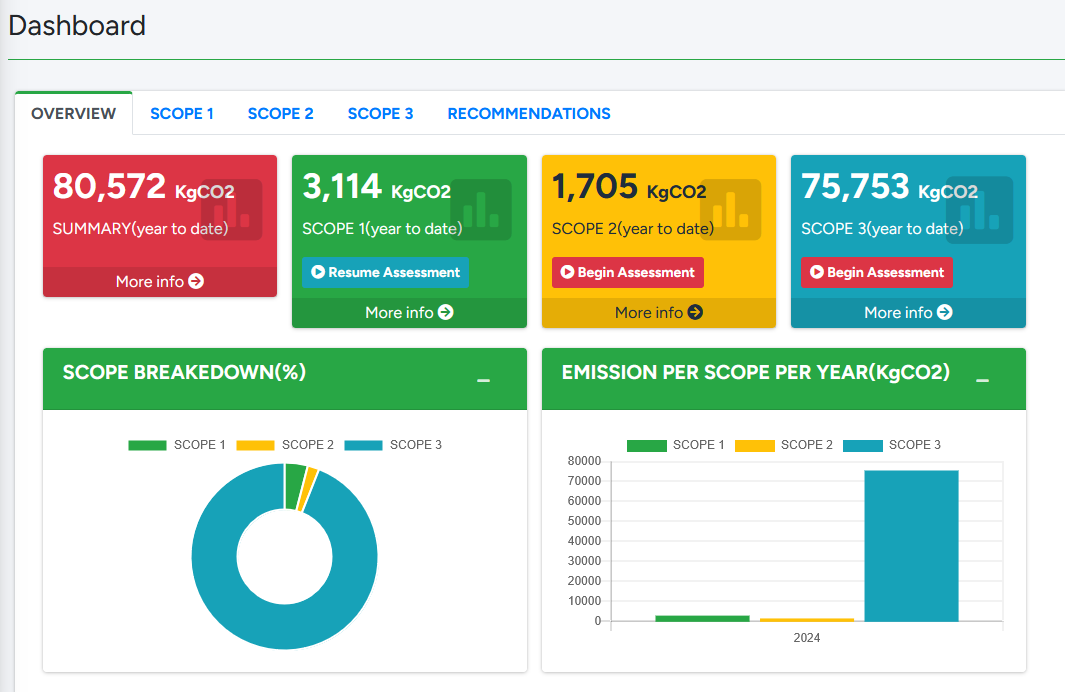Click the arrow icon in SUMMARY More info

pyautogui.click(x=196, y=282)
